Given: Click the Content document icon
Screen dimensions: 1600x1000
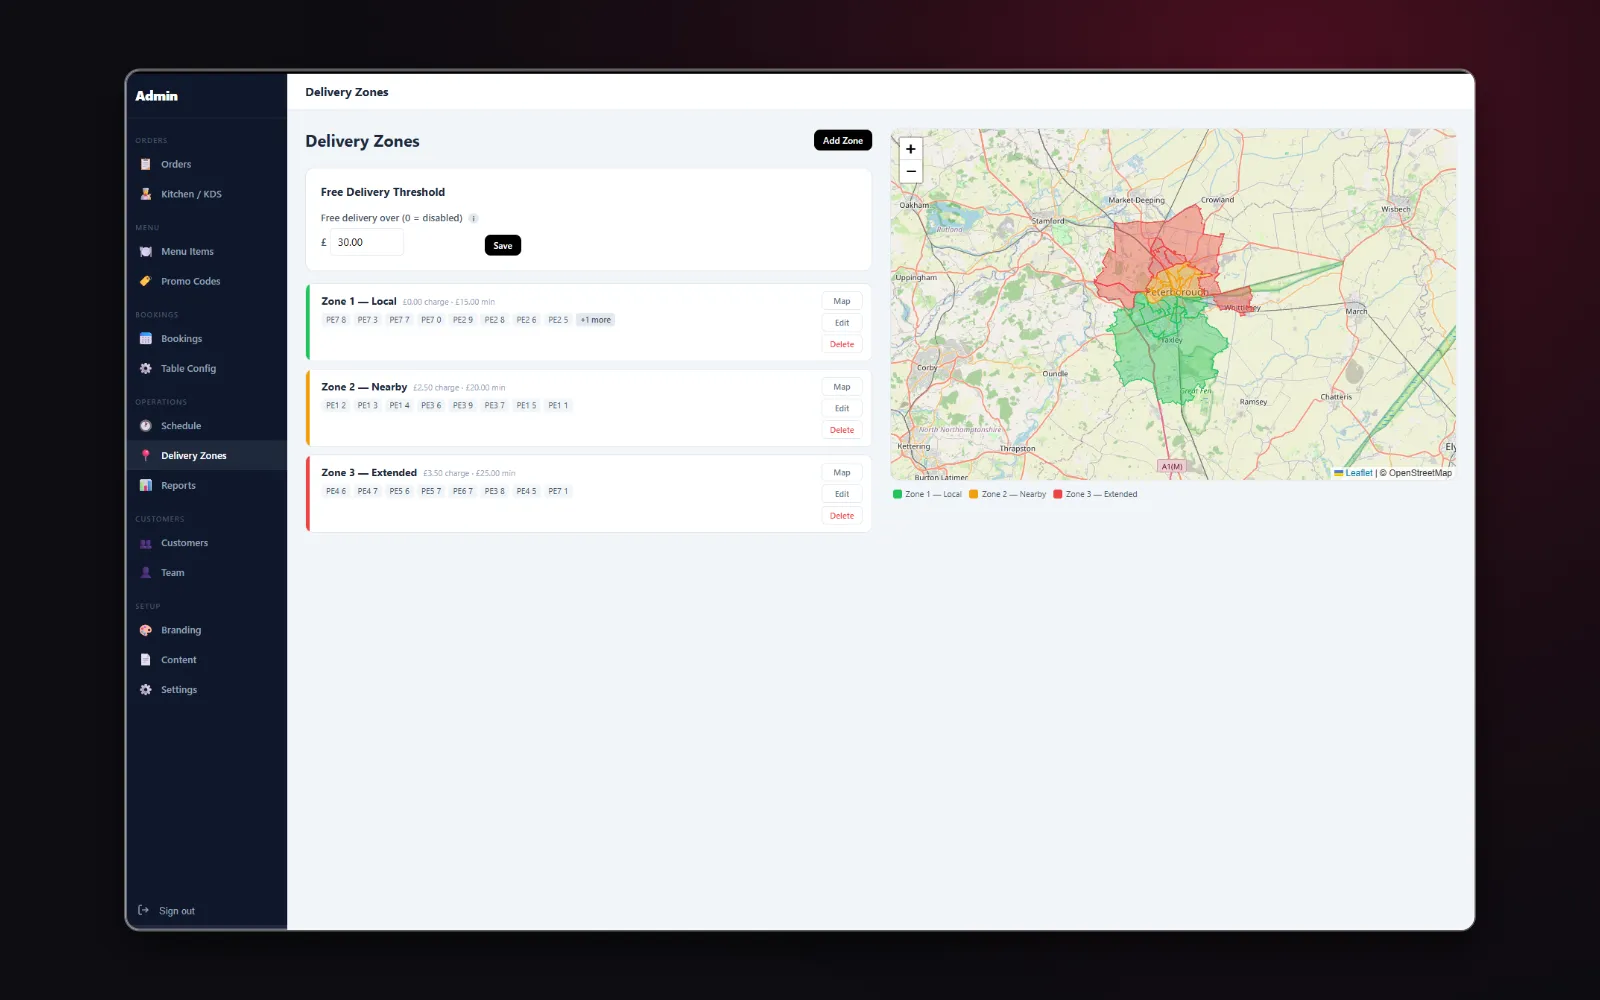Looking at the screenshot, I should click(x=146, y=660).
